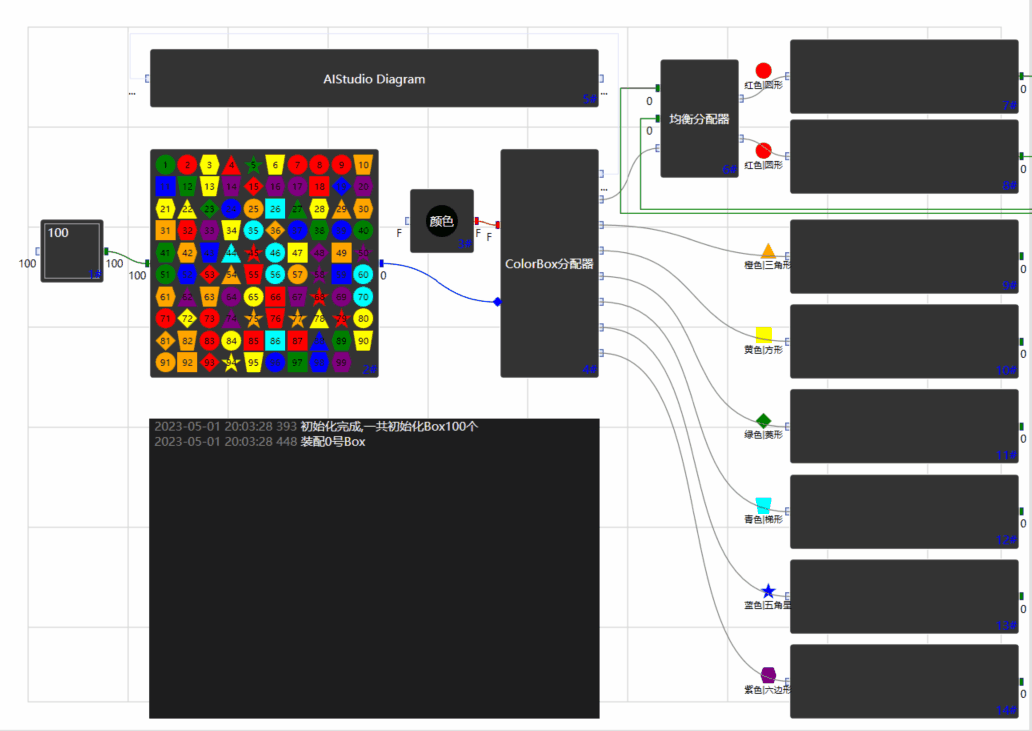Screen dimensions: 1032x731
Task: Select the dark output node labeled 14#
Action: [904, 681]
